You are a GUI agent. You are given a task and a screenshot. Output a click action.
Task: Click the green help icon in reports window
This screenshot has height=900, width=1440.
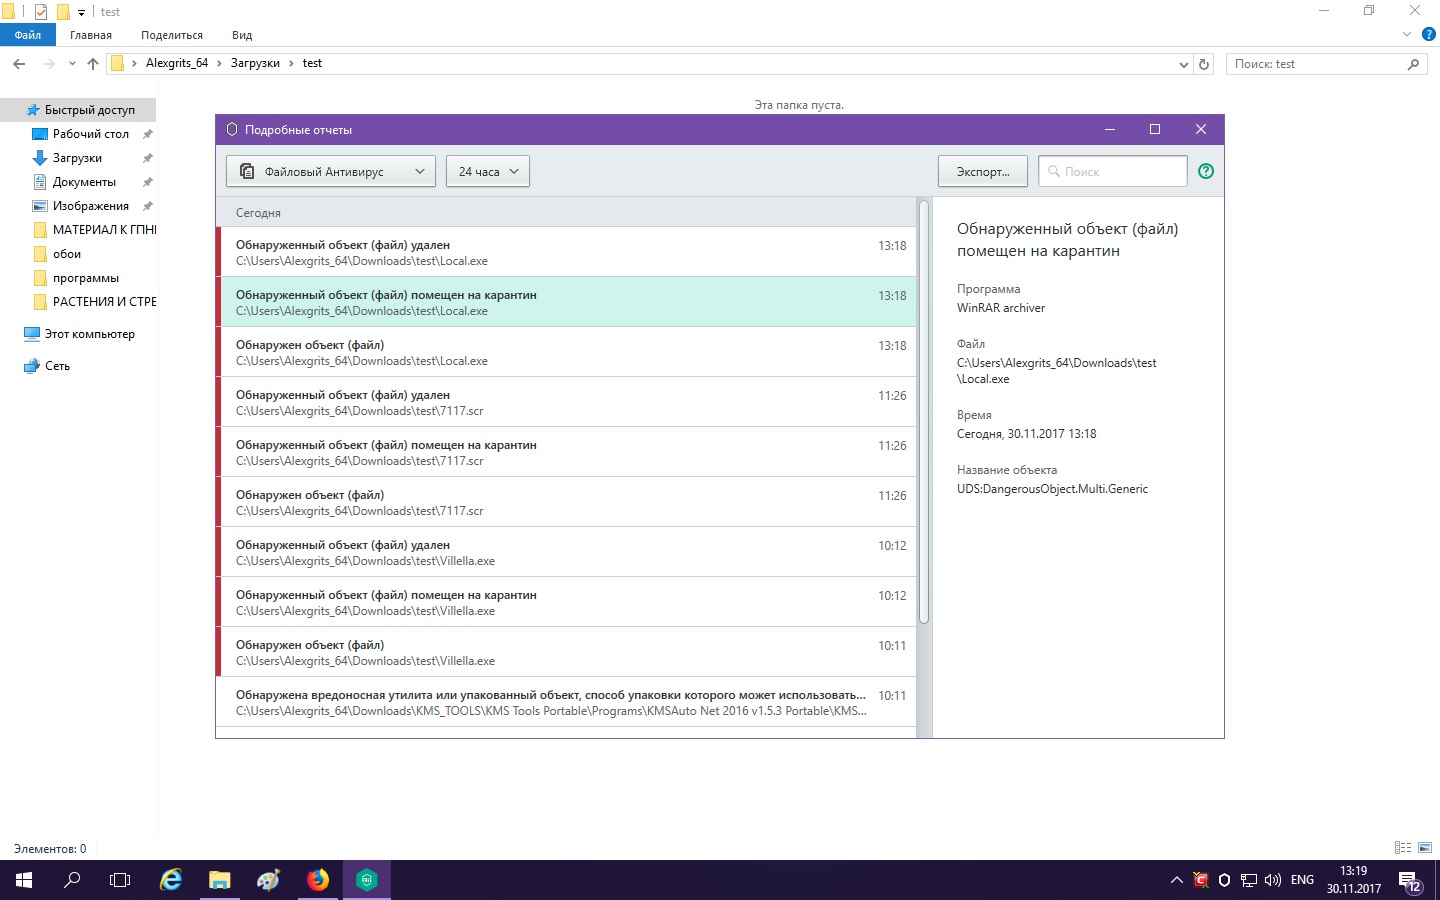(1206, 171)
